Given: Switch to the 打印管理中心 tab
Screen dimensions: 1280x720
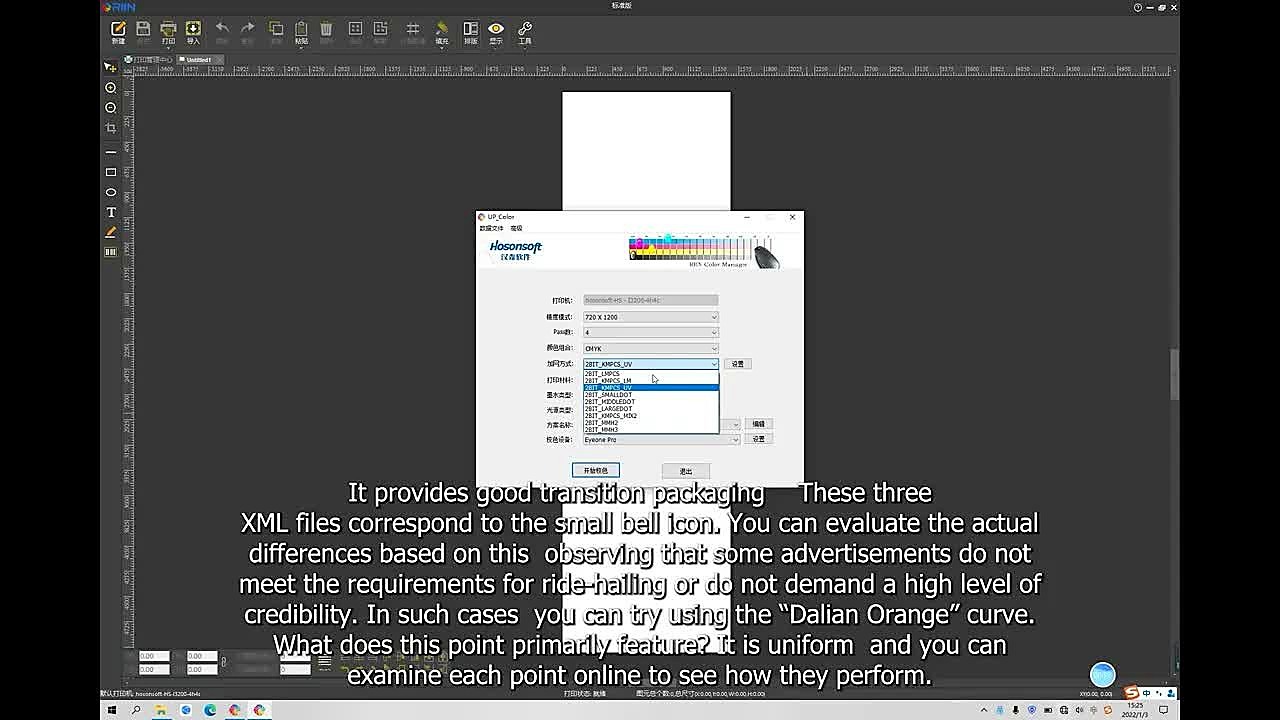Looking at the screenshot, I should click(x=151, y=60).
